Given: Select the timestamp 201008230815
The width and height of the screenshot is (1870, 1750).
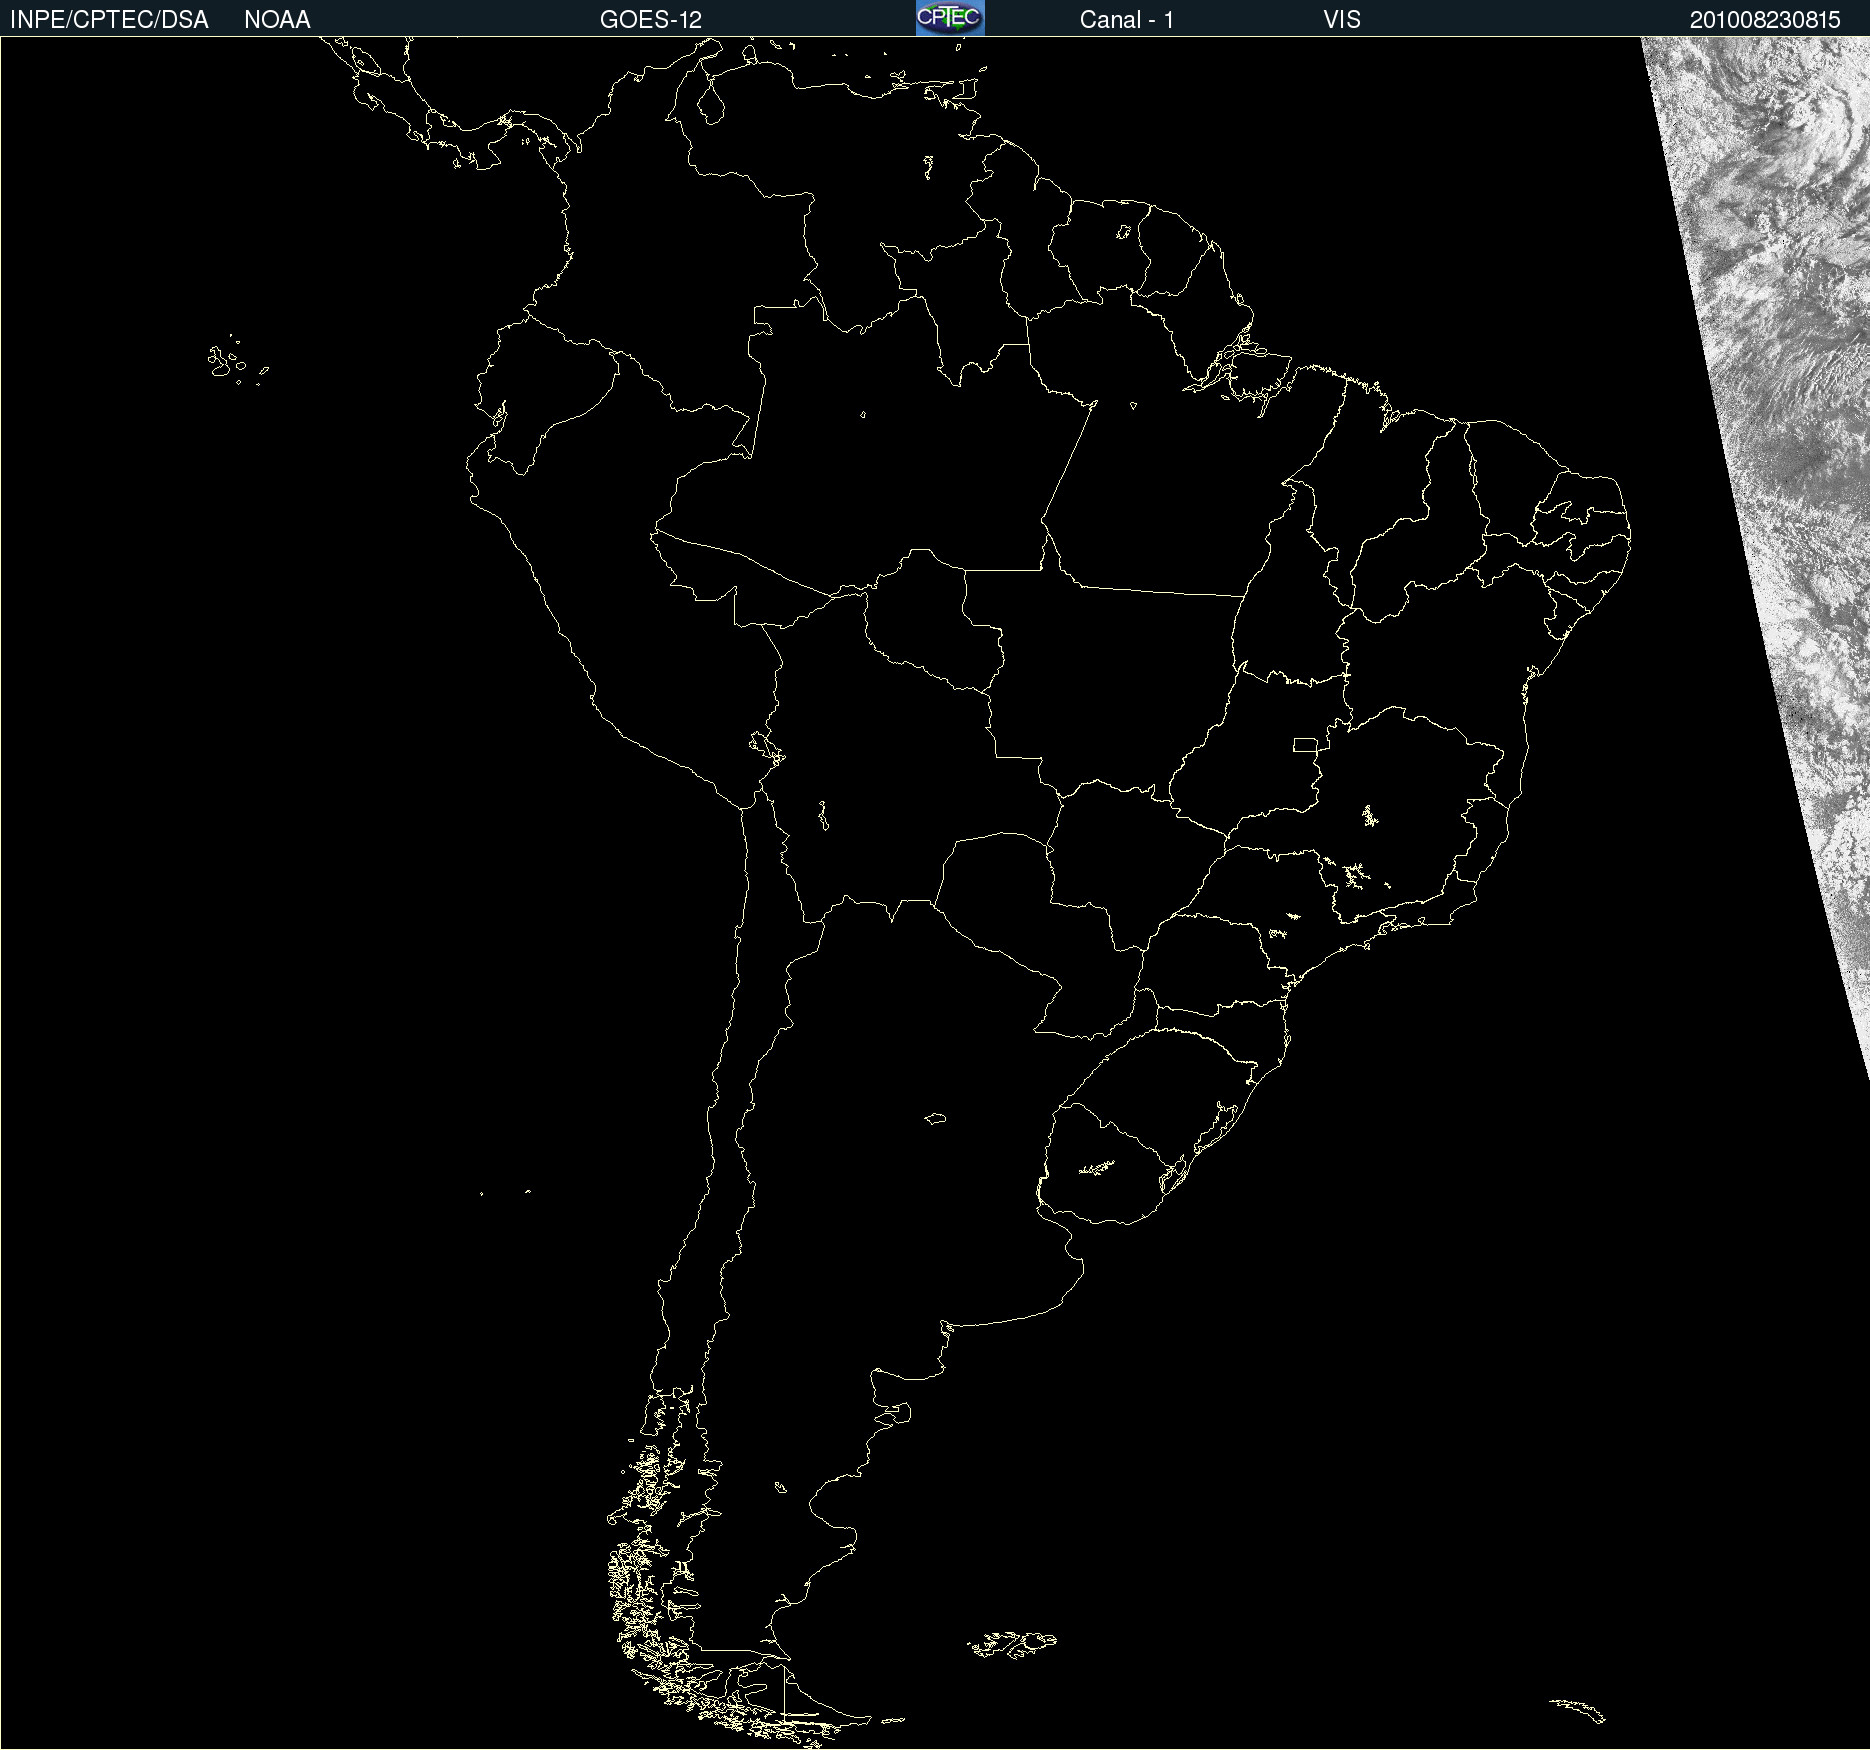Looking at the screenshot, I should point(1765,20).
